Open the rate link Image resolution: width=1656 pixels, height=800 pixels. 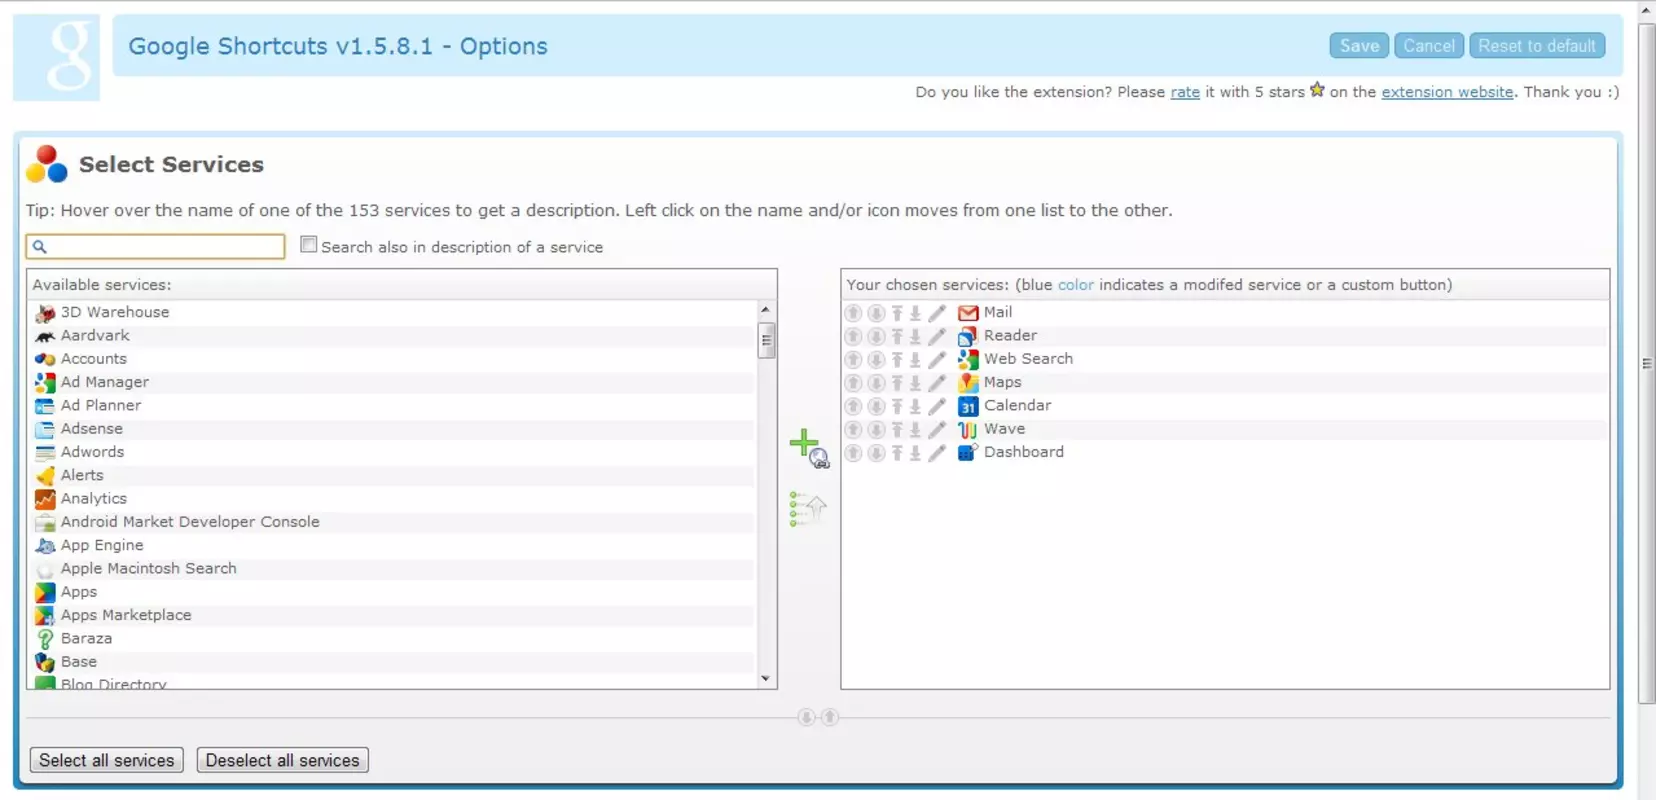click(1185, 92)
